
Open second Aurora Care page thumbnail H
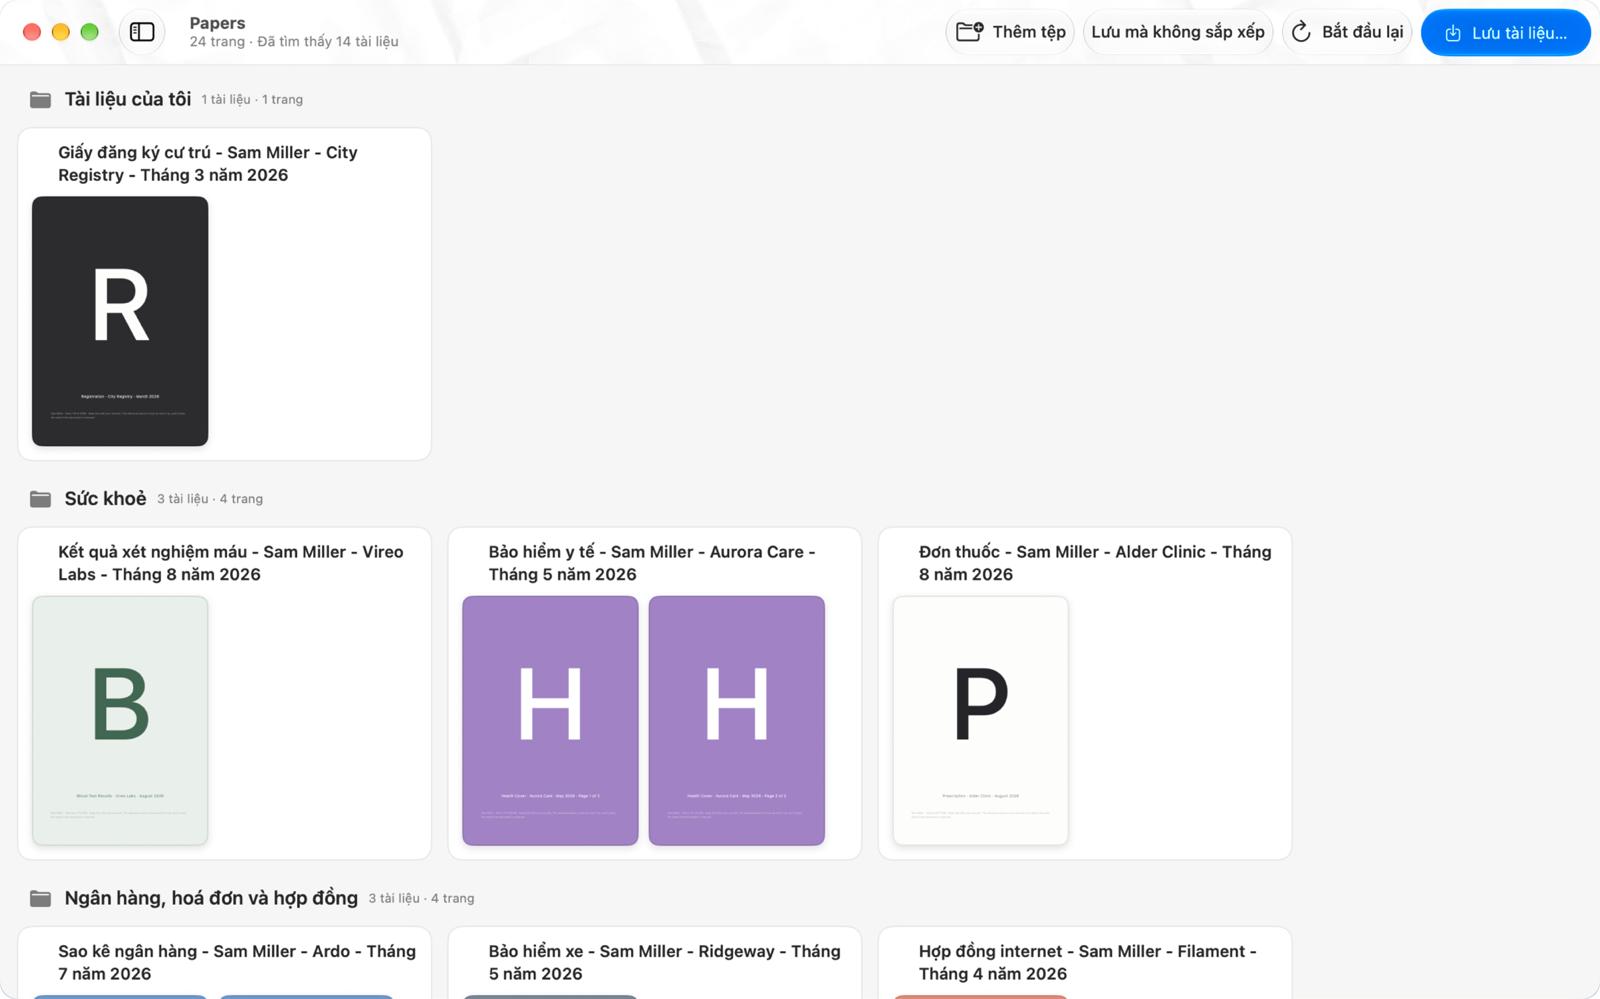[737, 721]
